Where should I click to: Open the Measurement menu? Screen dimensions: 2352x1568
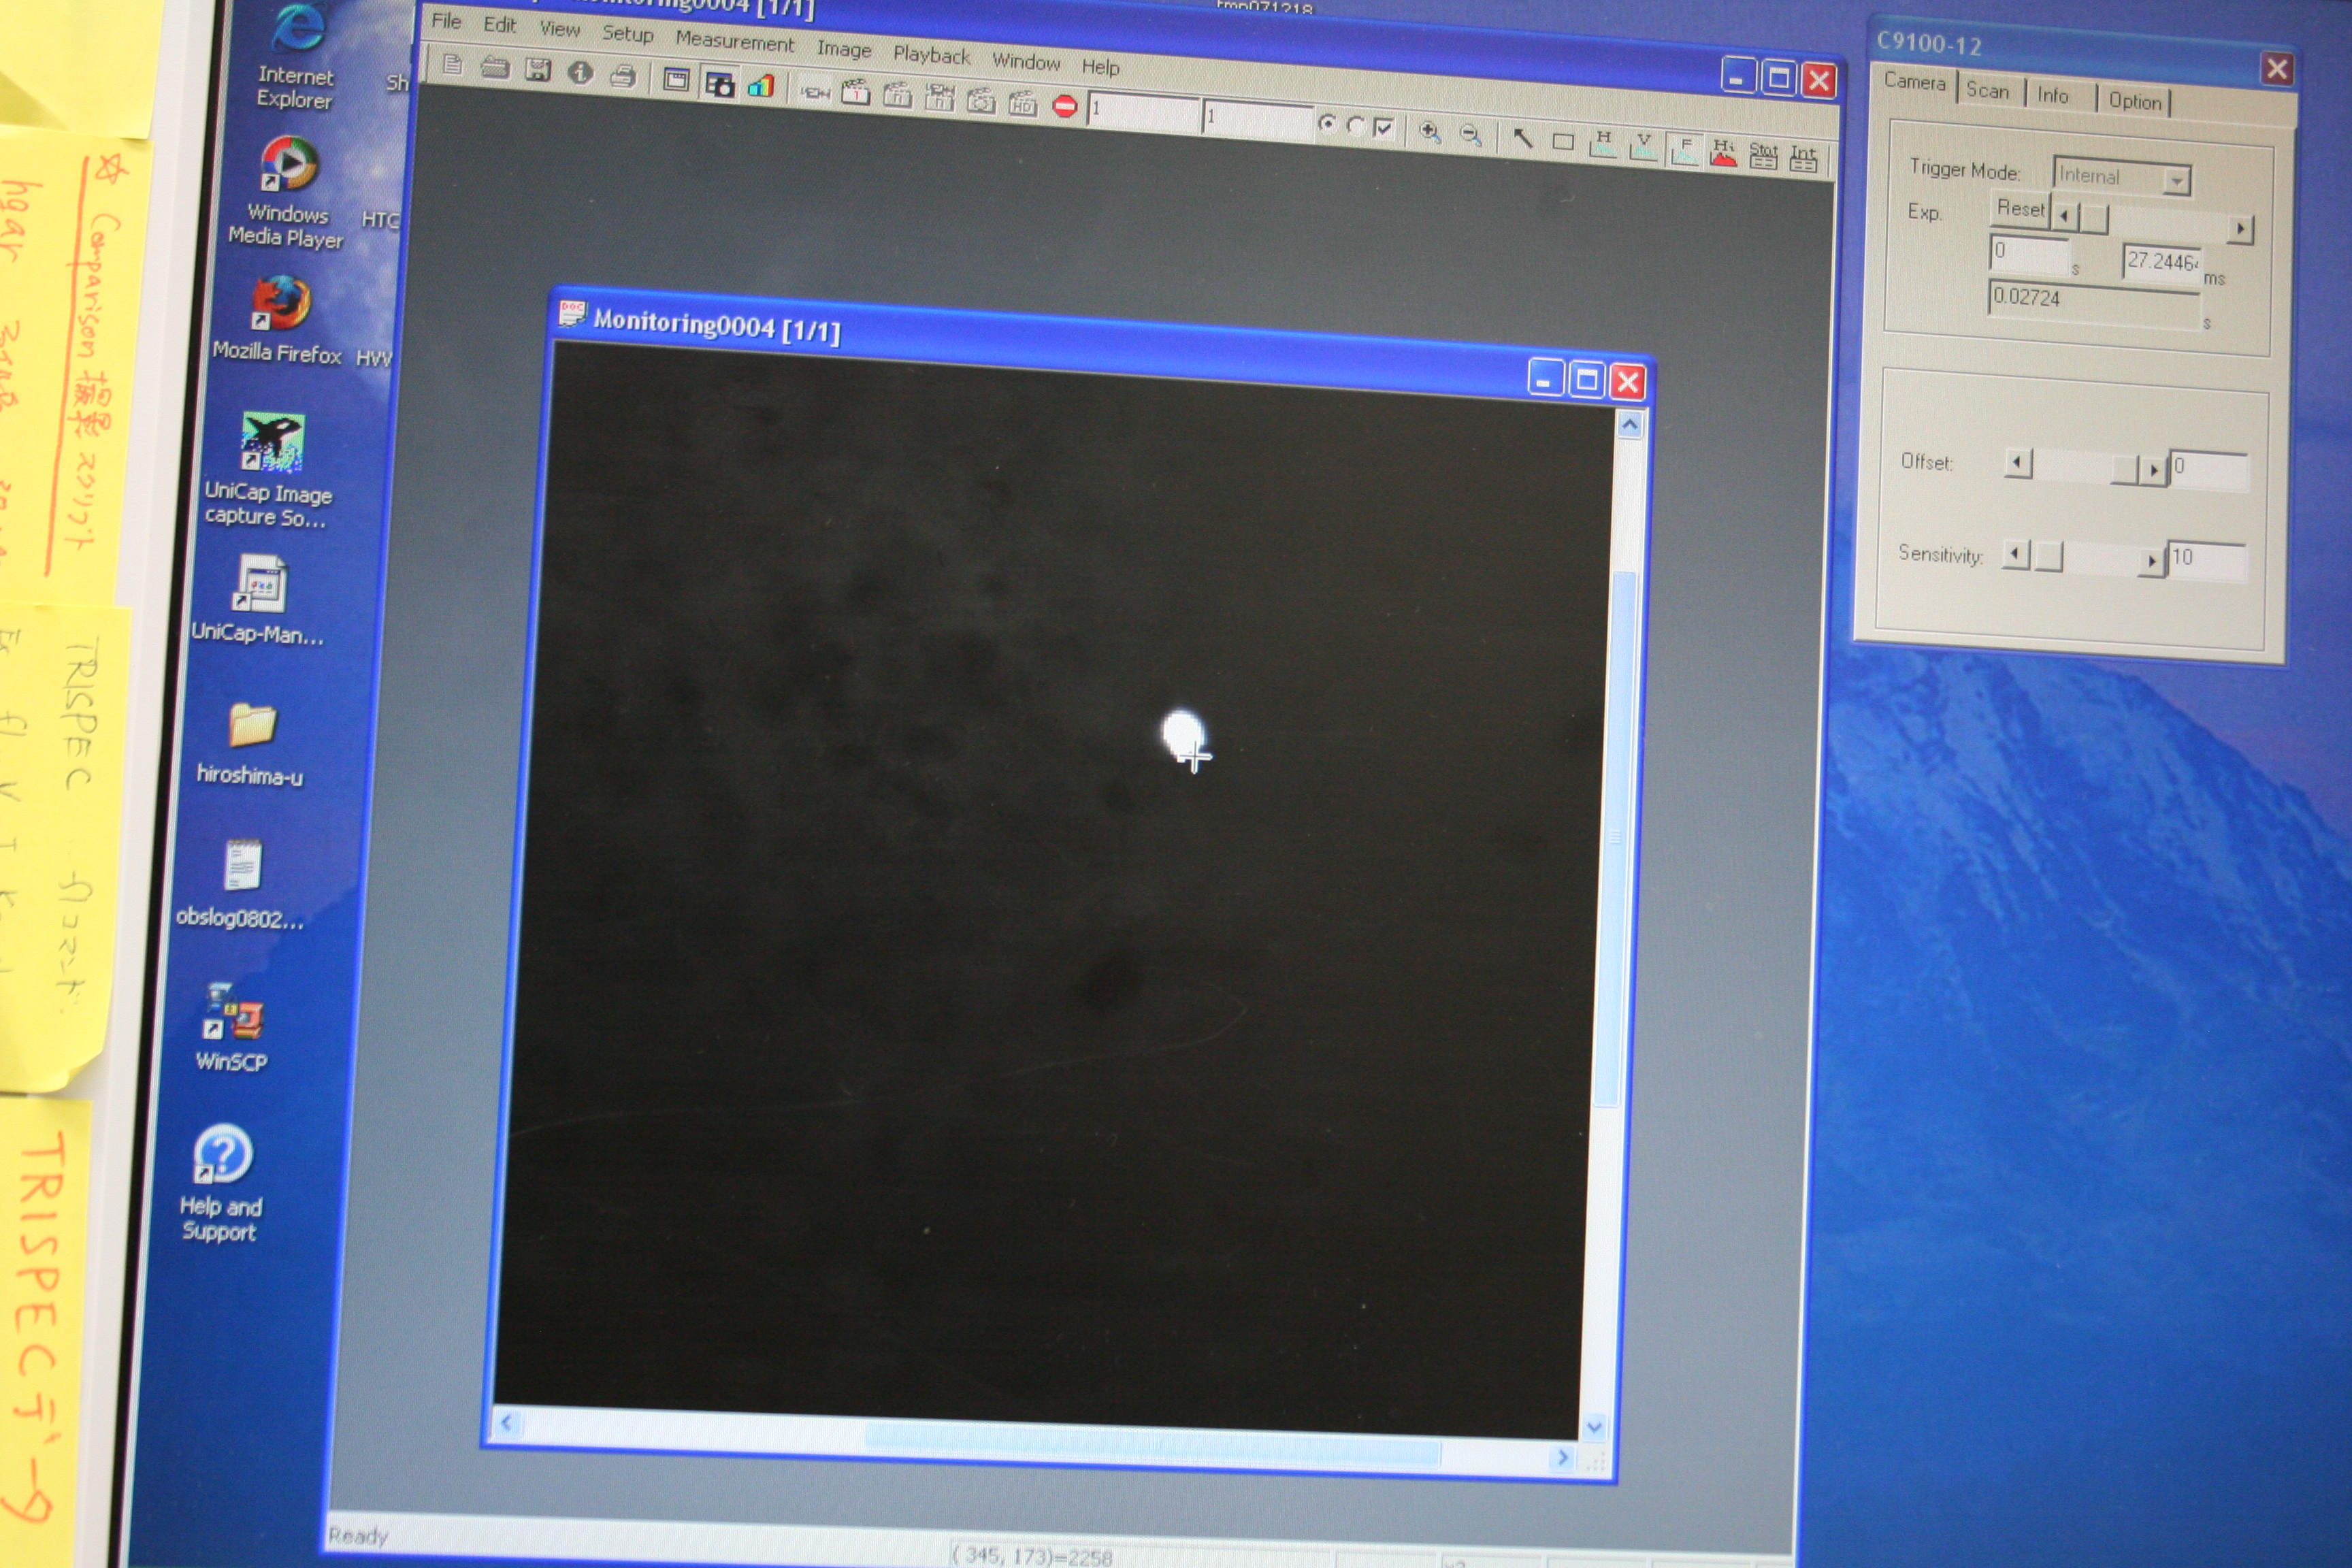[x=735, y=41]
